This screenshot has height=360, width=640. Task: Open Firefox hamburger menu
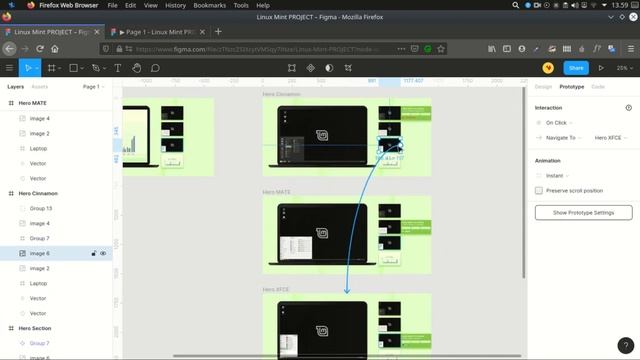point(631,49)
